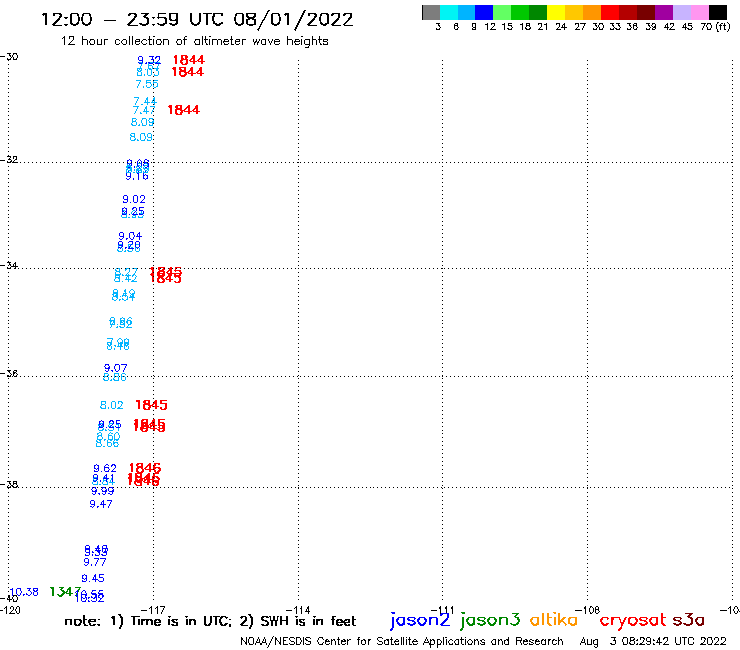Click the light green legend swatch
Viewport: 740px width, 650px height.
point(502,12)
